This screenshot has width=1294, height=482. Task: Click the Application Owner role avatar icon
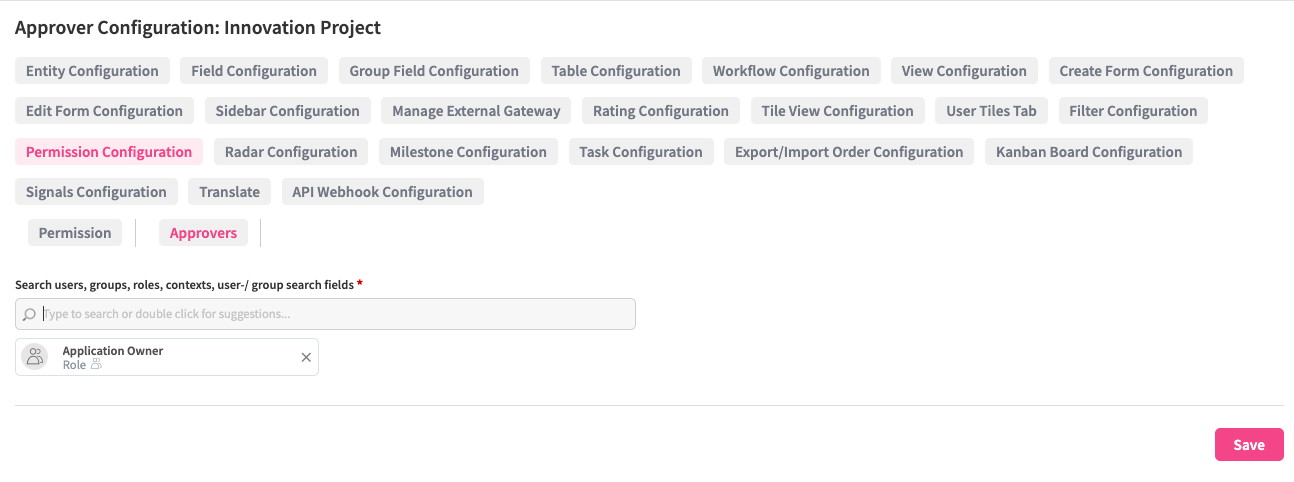(35, 357)
